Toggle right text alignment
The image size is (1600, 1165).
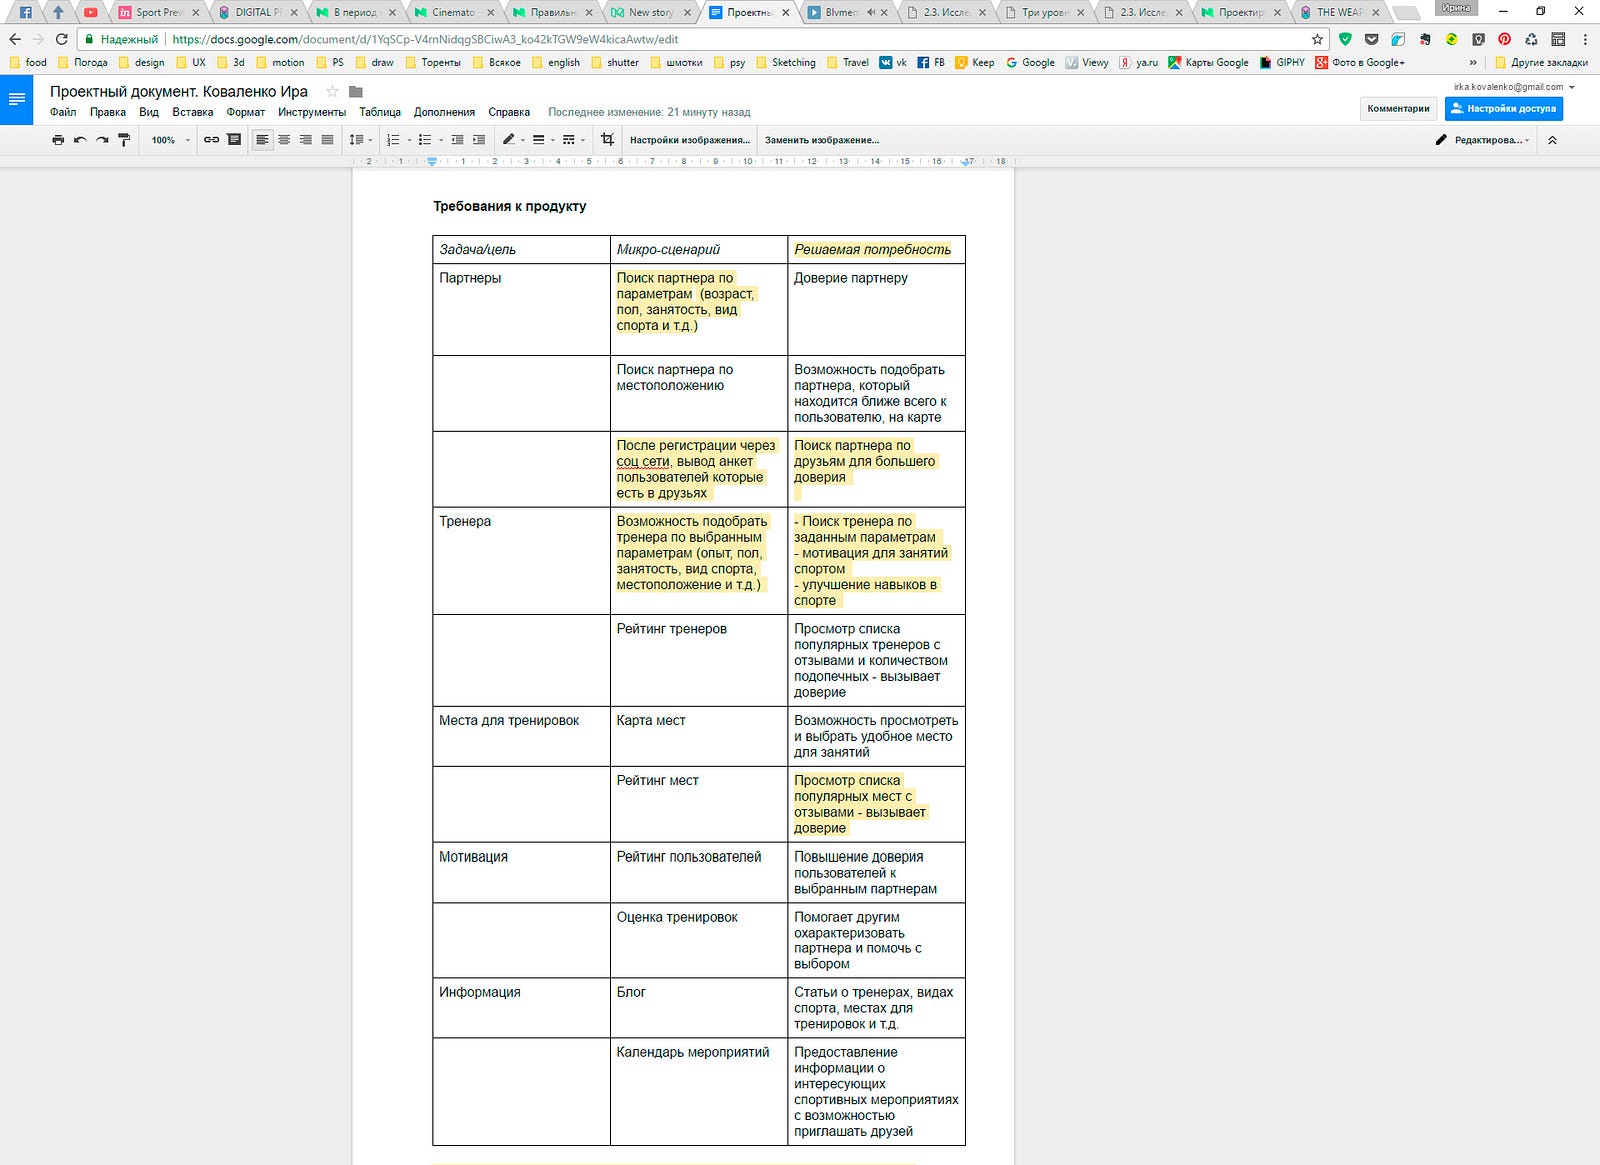pos(306,140)
